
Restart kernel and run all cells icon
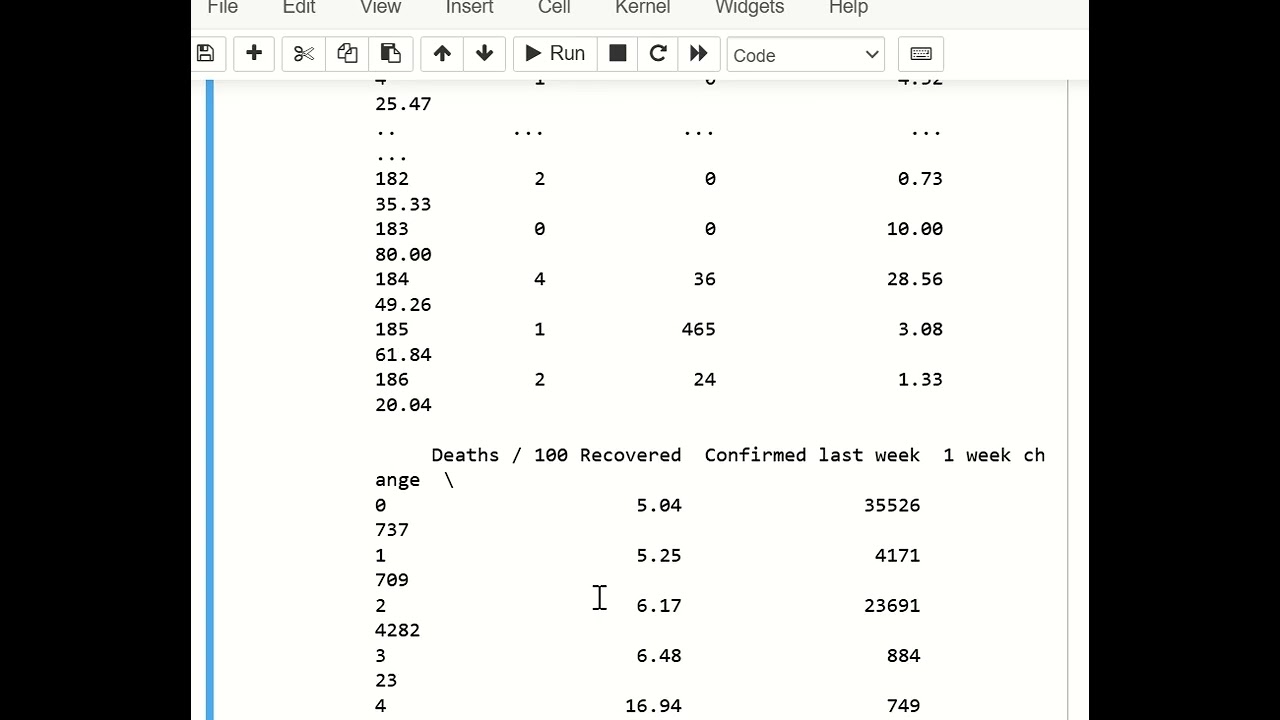698,54
